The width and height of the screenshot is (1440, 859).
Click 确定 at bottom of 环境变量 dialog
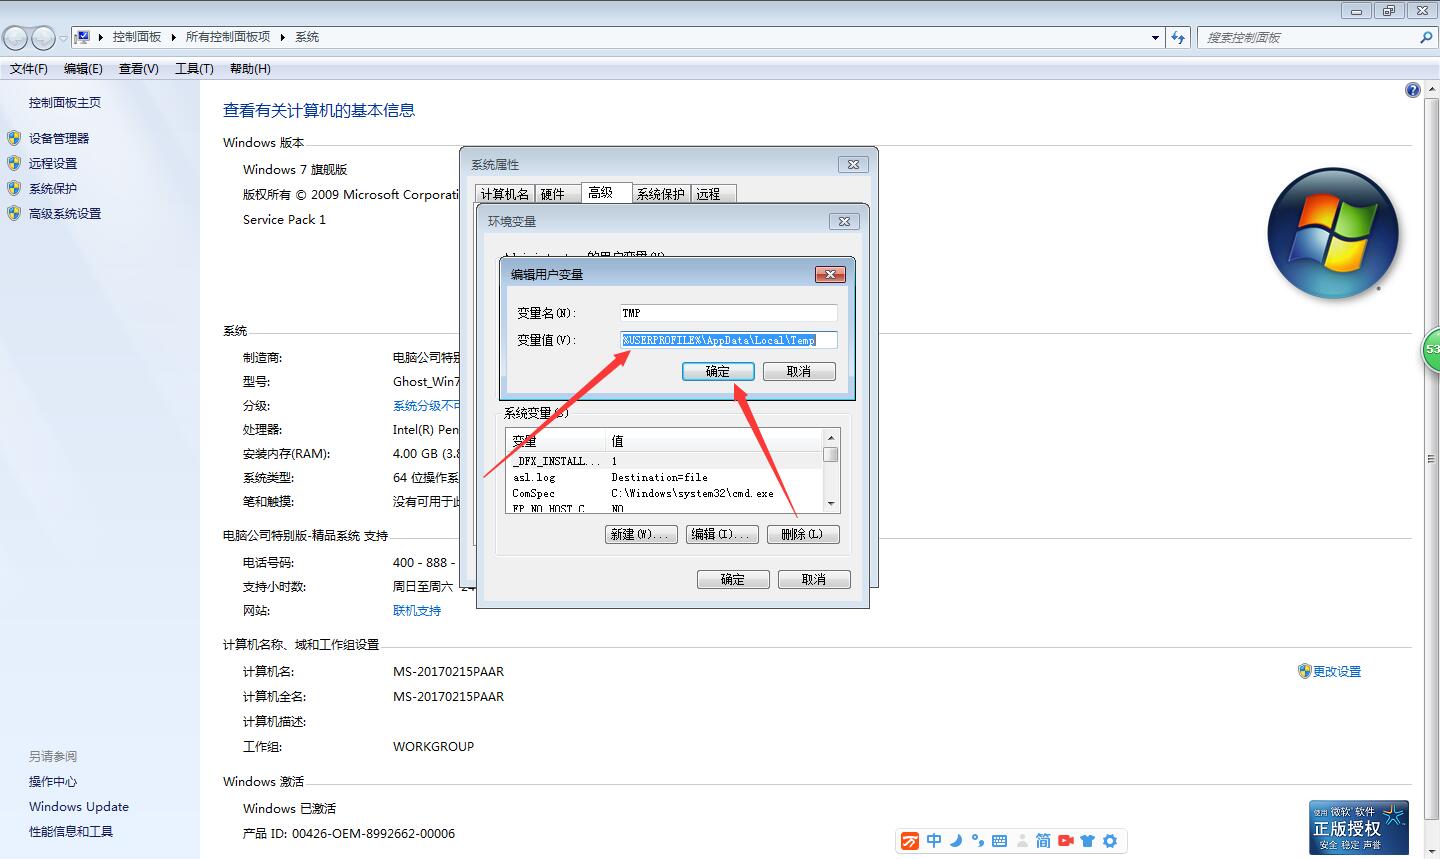[x=733, y=579]
